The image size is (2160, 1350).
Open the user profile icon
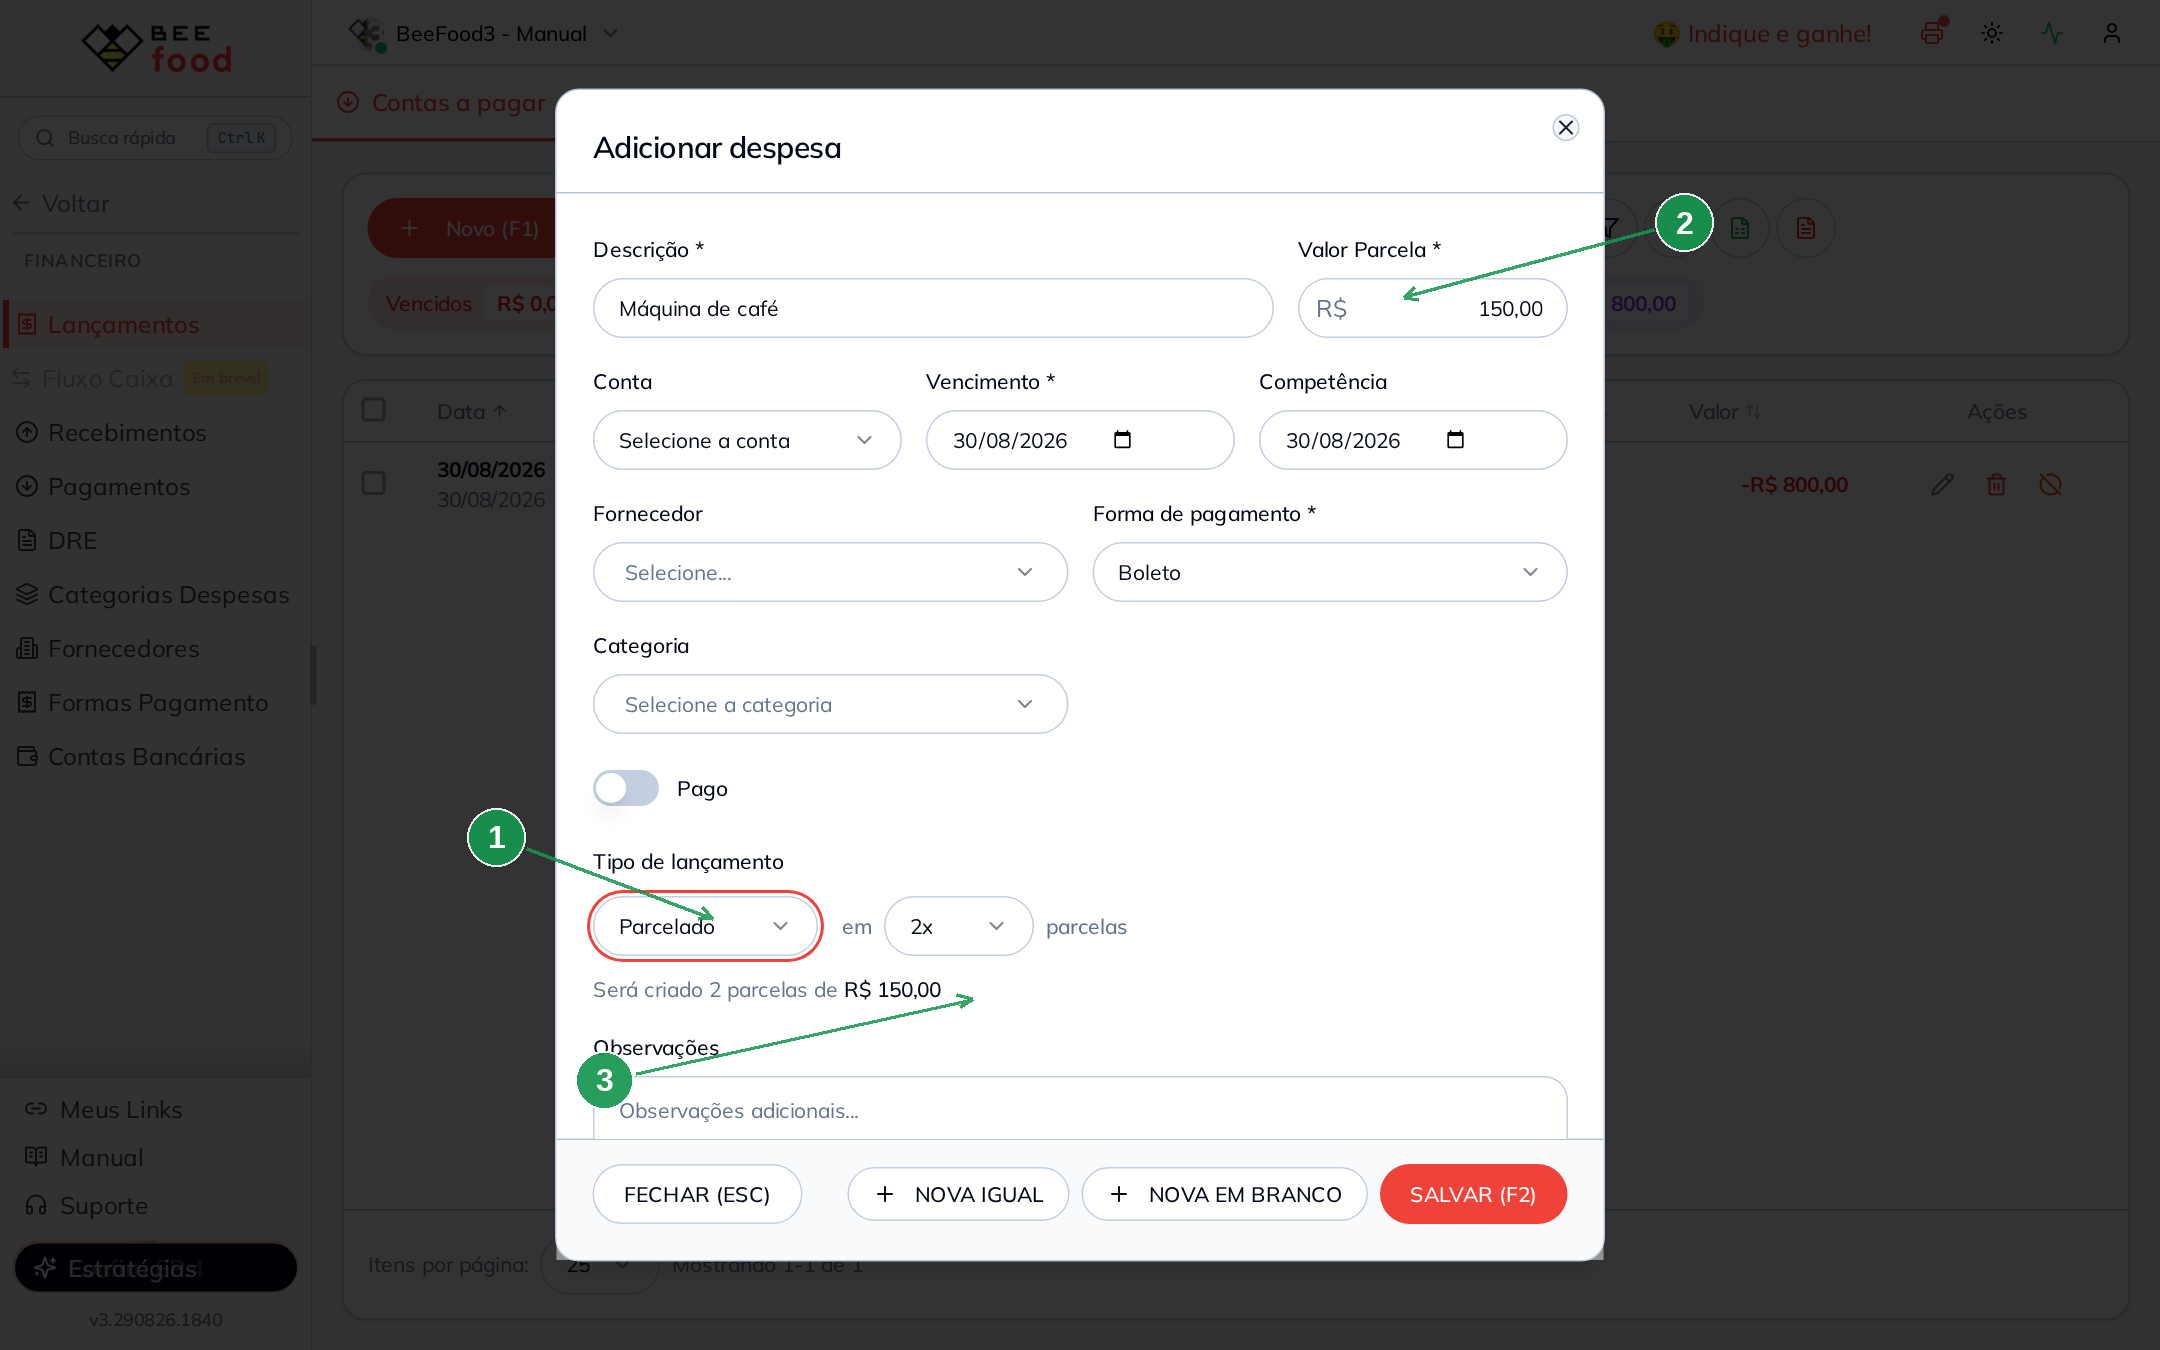(2112, 33)
